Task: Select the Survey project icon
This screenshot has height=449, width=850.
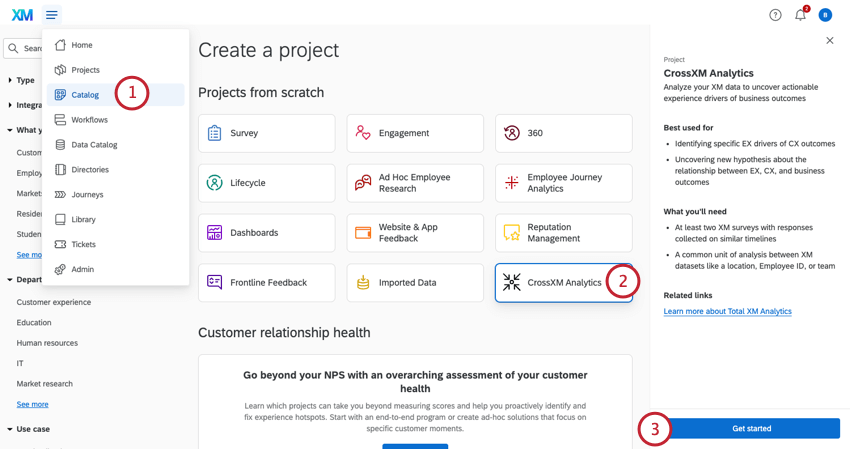Action: click(215, 133)
